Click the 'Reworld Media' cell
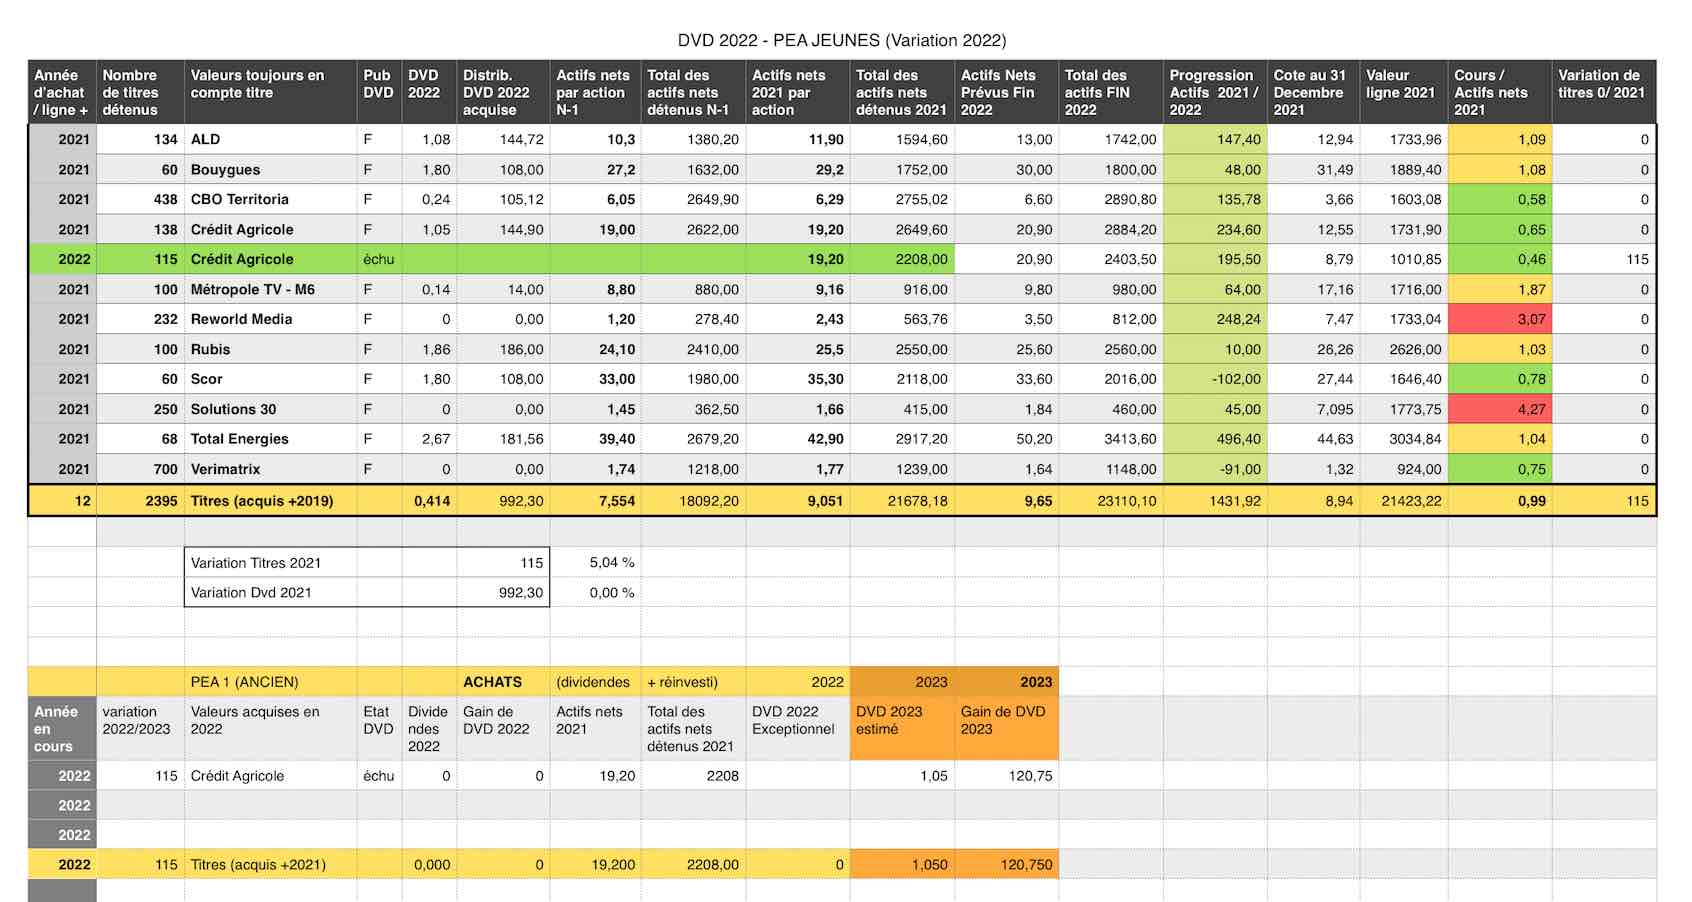Screen dimensions: 1692x902 click(270, 319)
